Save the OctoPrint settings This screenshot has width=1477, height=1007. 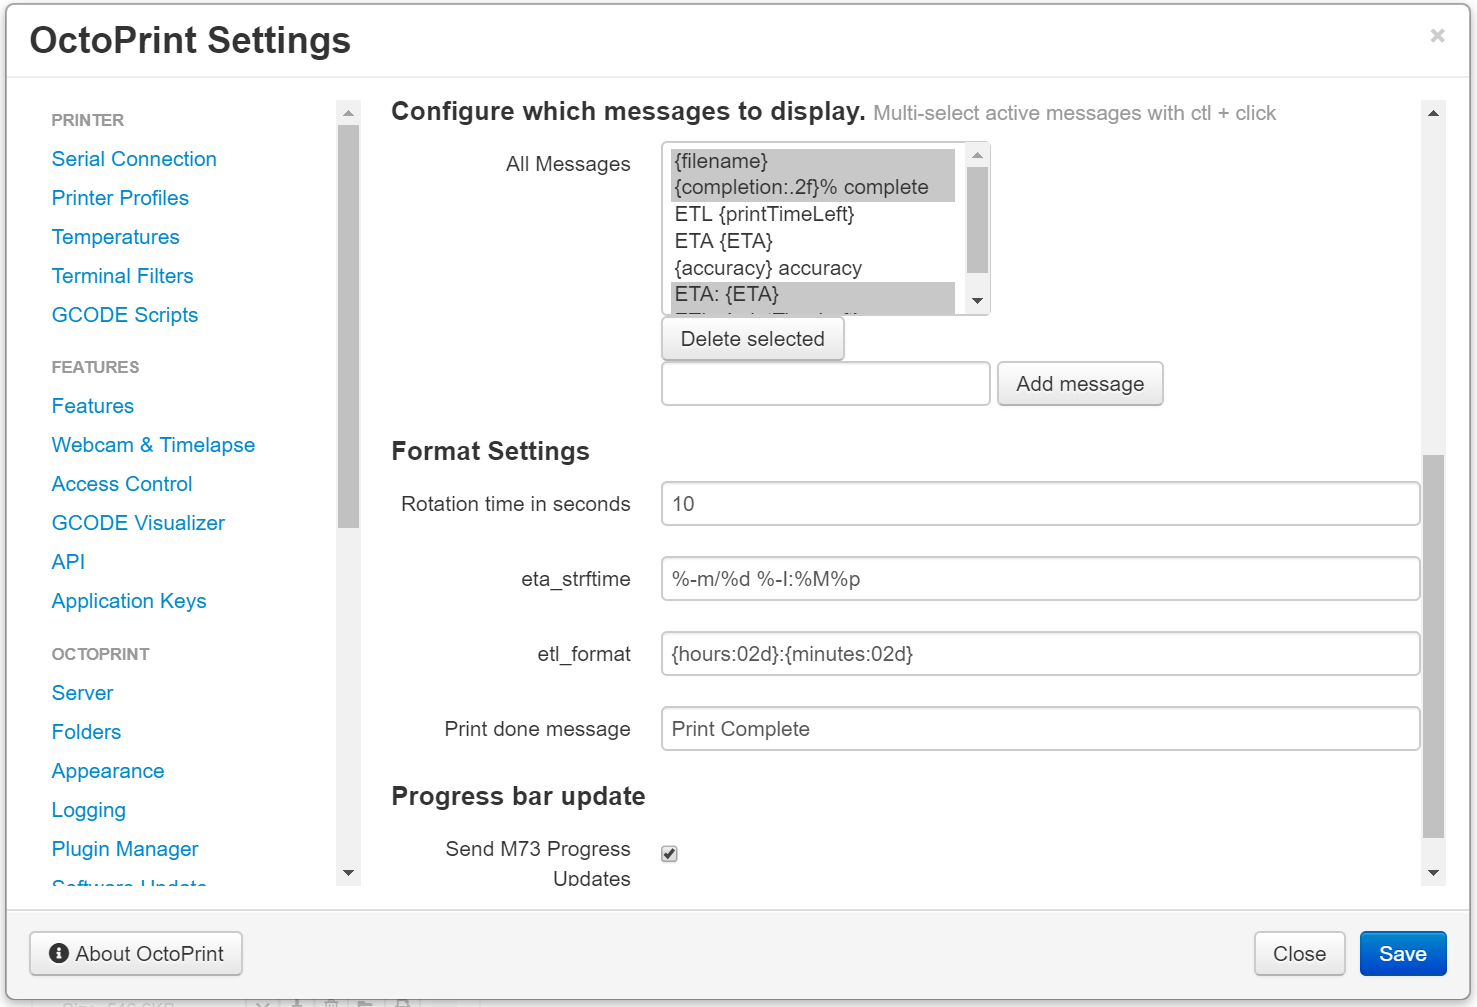(x=1402, y=954)
